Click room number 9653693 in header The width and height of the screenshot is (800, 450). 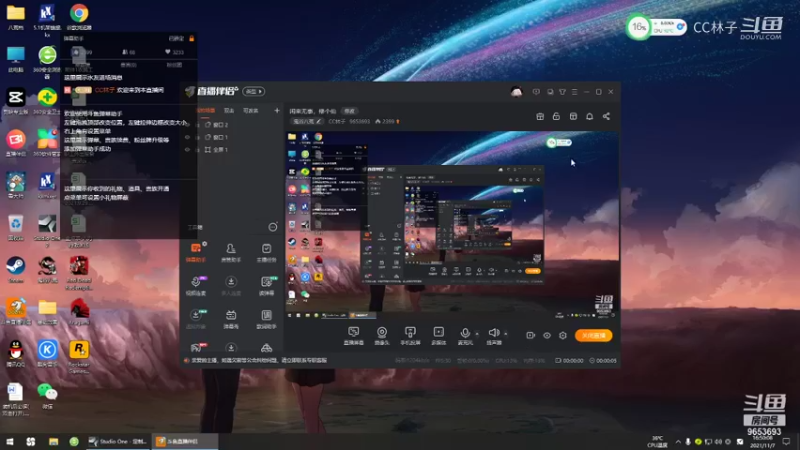tap(359, 121)
